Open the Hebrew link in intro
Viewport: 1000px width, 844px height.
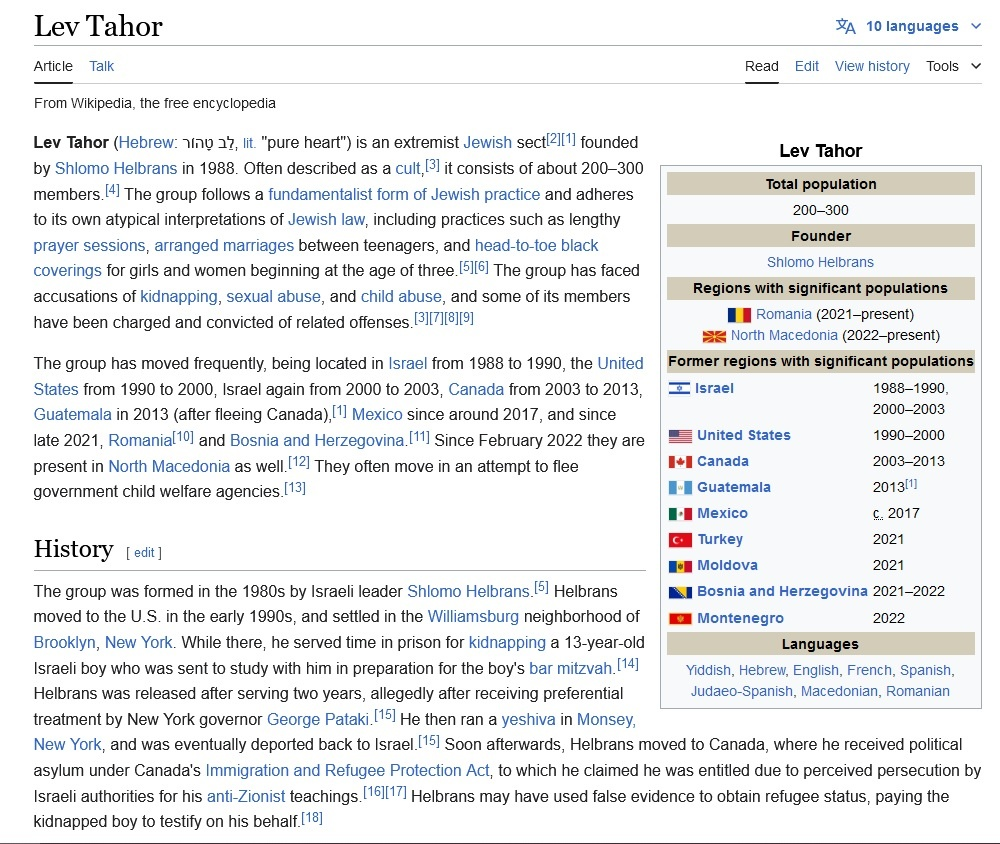[145, 142]
